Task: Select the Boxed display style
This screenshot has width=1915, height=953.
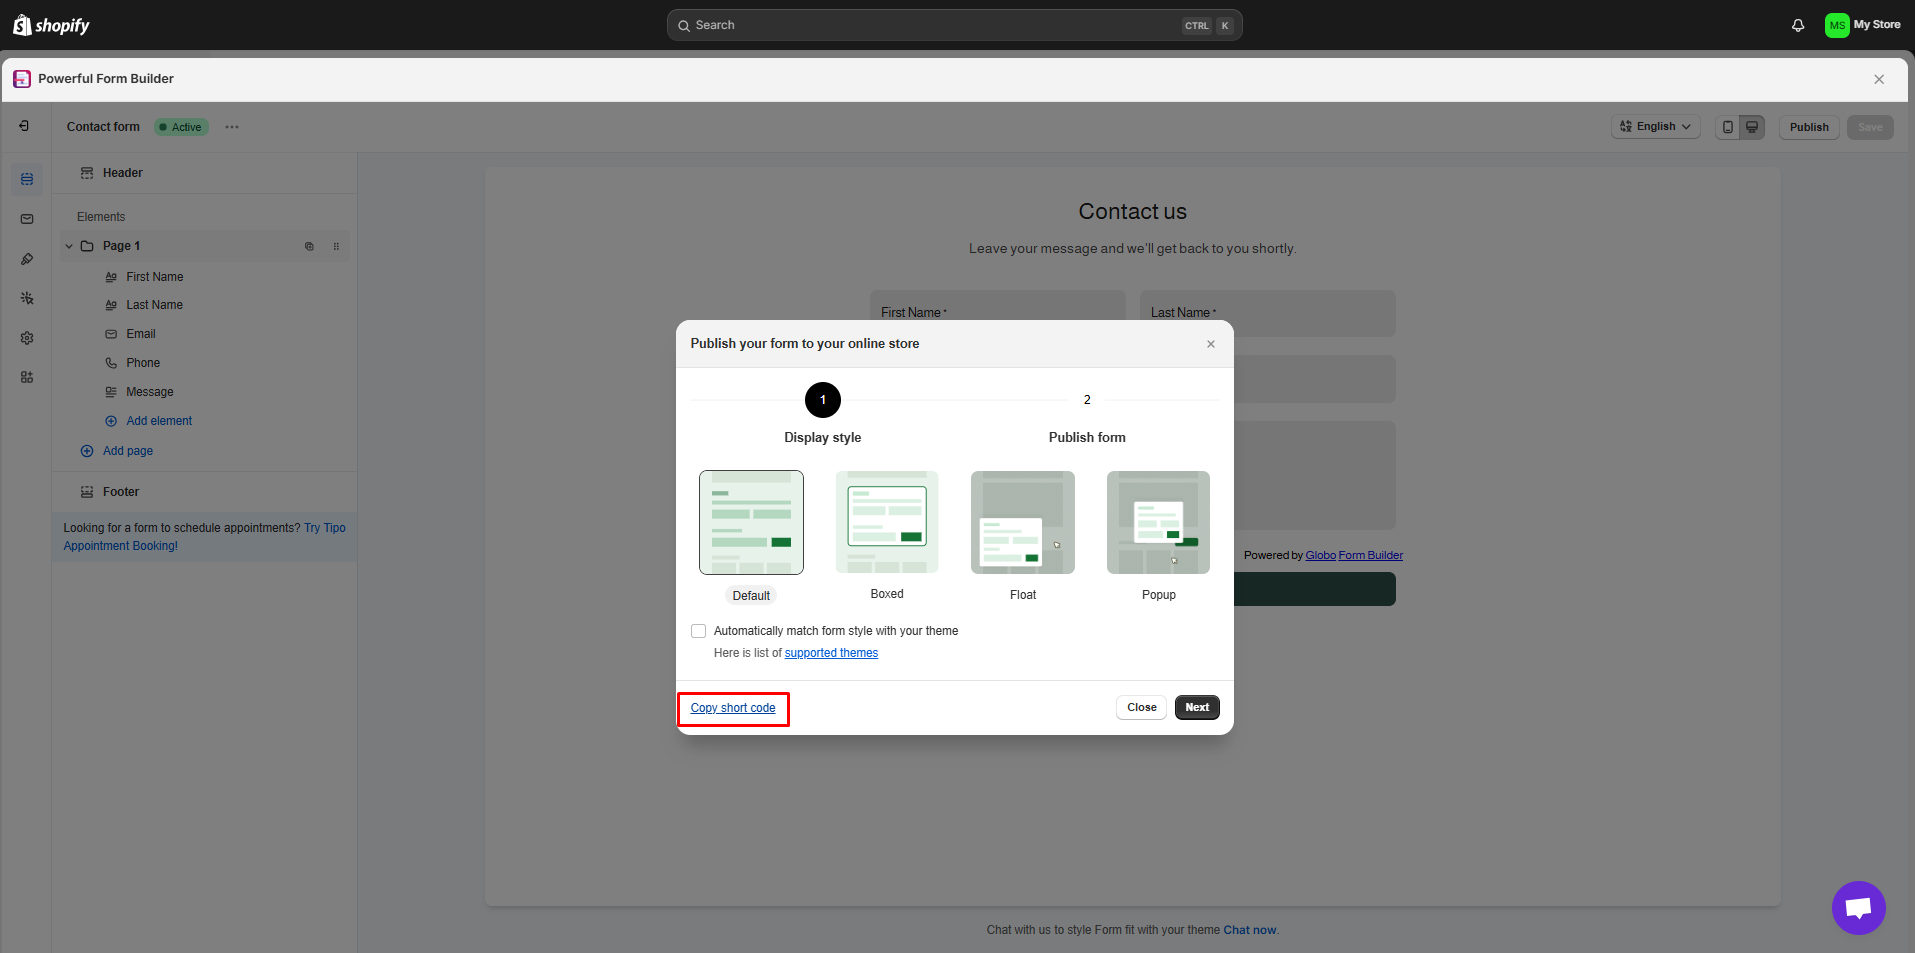Action: tap(886, 522)
